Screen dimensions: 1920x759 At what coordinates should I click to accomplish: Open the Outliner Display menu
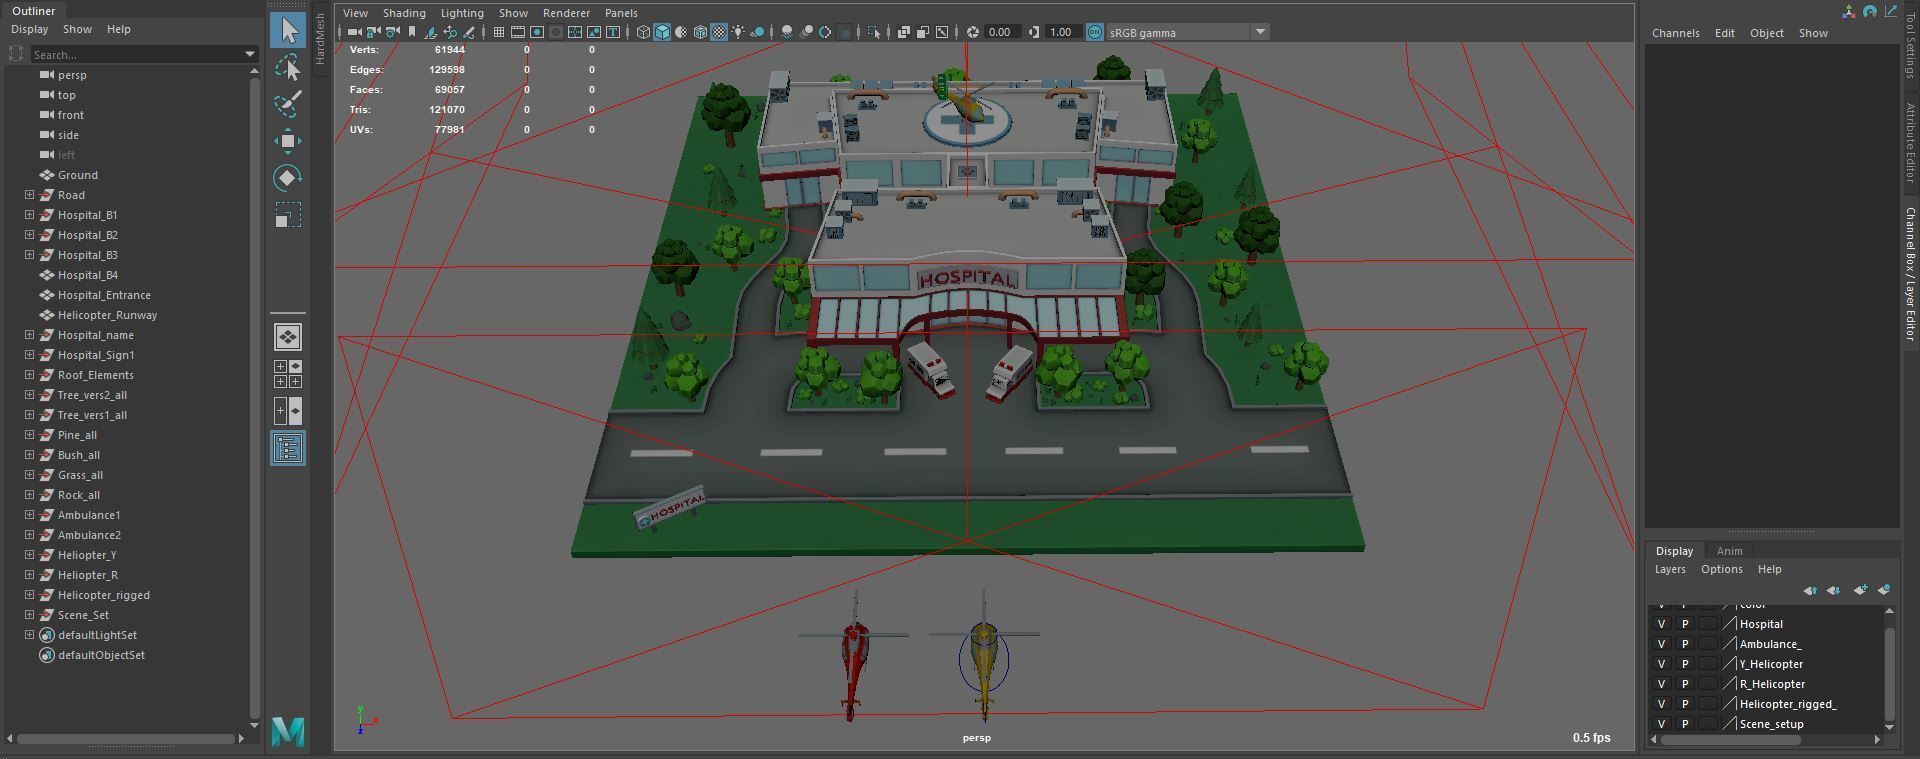tap(29, 29)
